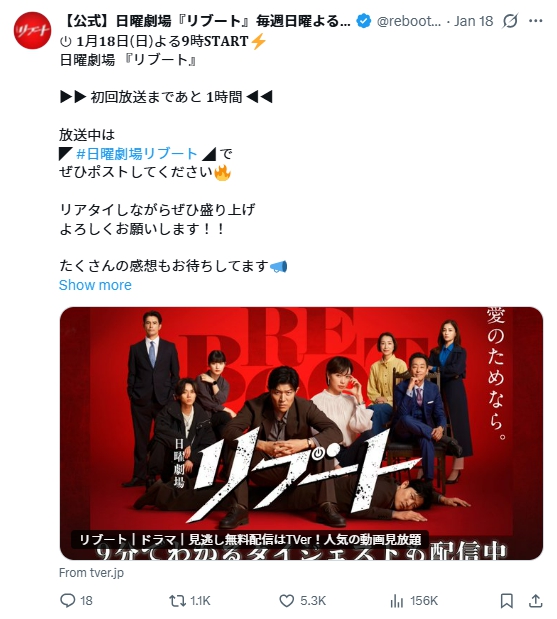This screenshot has width=557, height=619.
Task: Toggle repost via the 1.1K count
Action: tap(200, 601)
